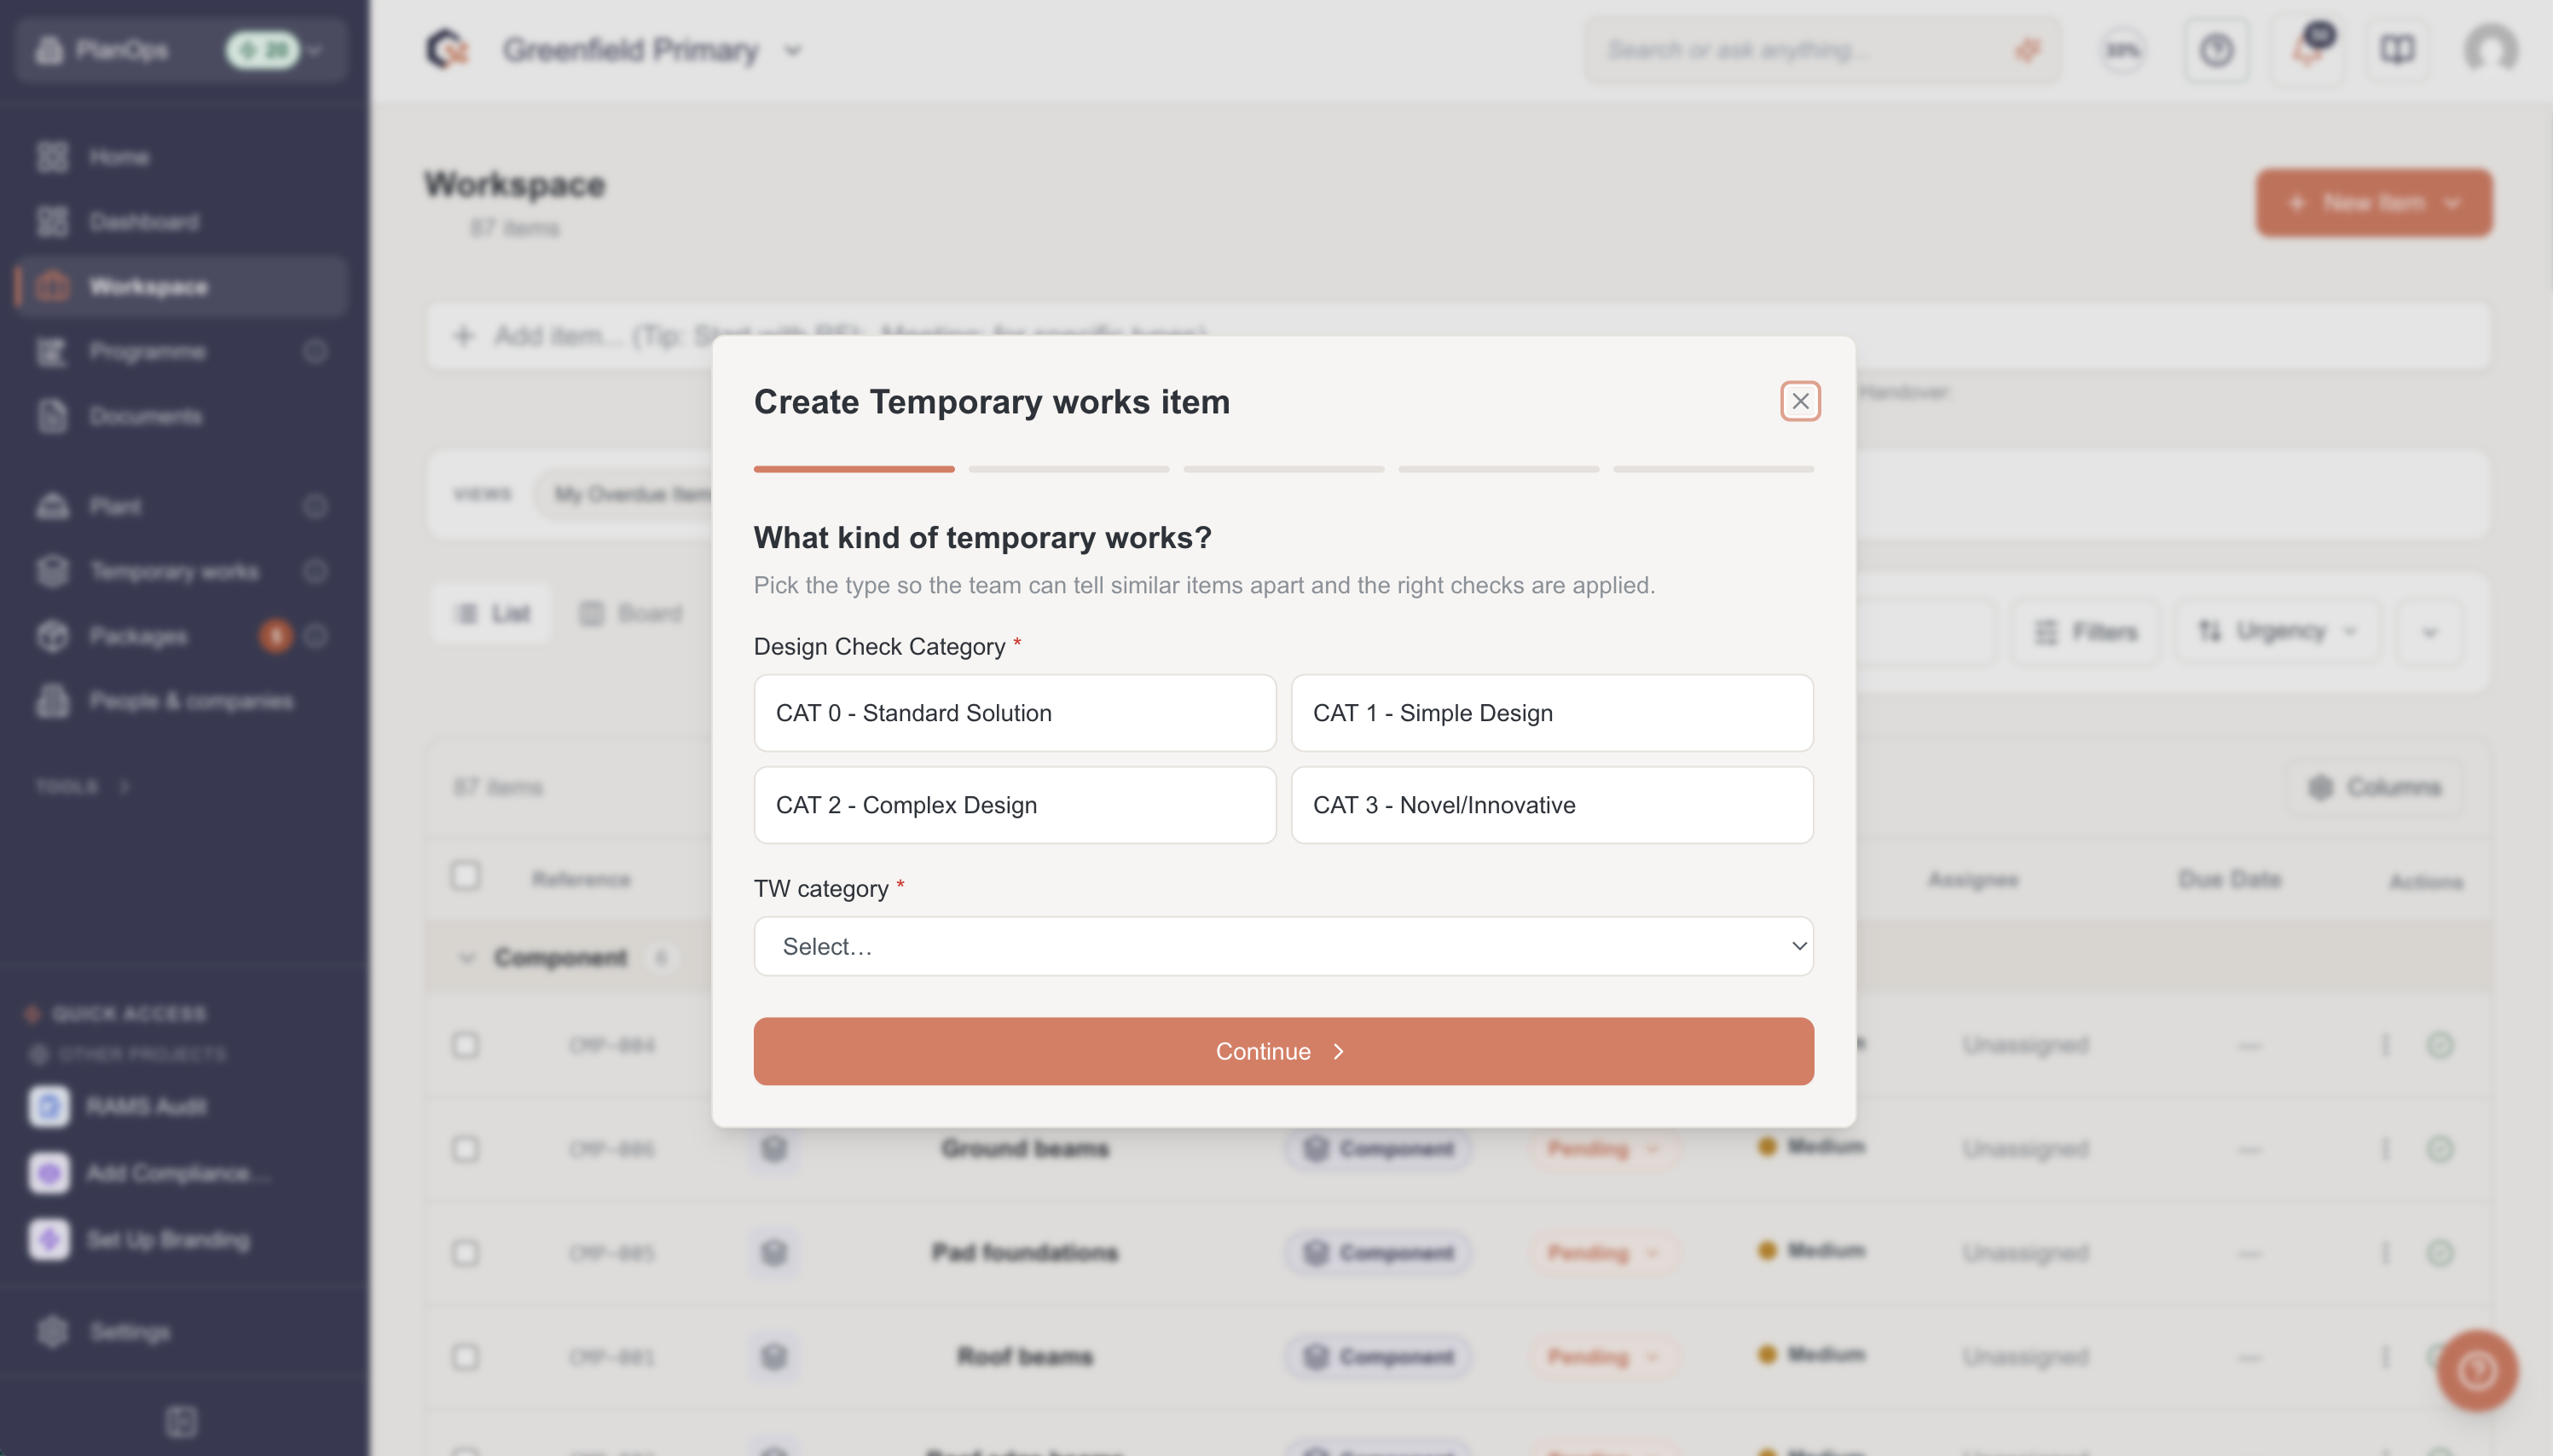Open the book guide icon
Viewport: 2553px width, 1456px height.
(2397, 50)
